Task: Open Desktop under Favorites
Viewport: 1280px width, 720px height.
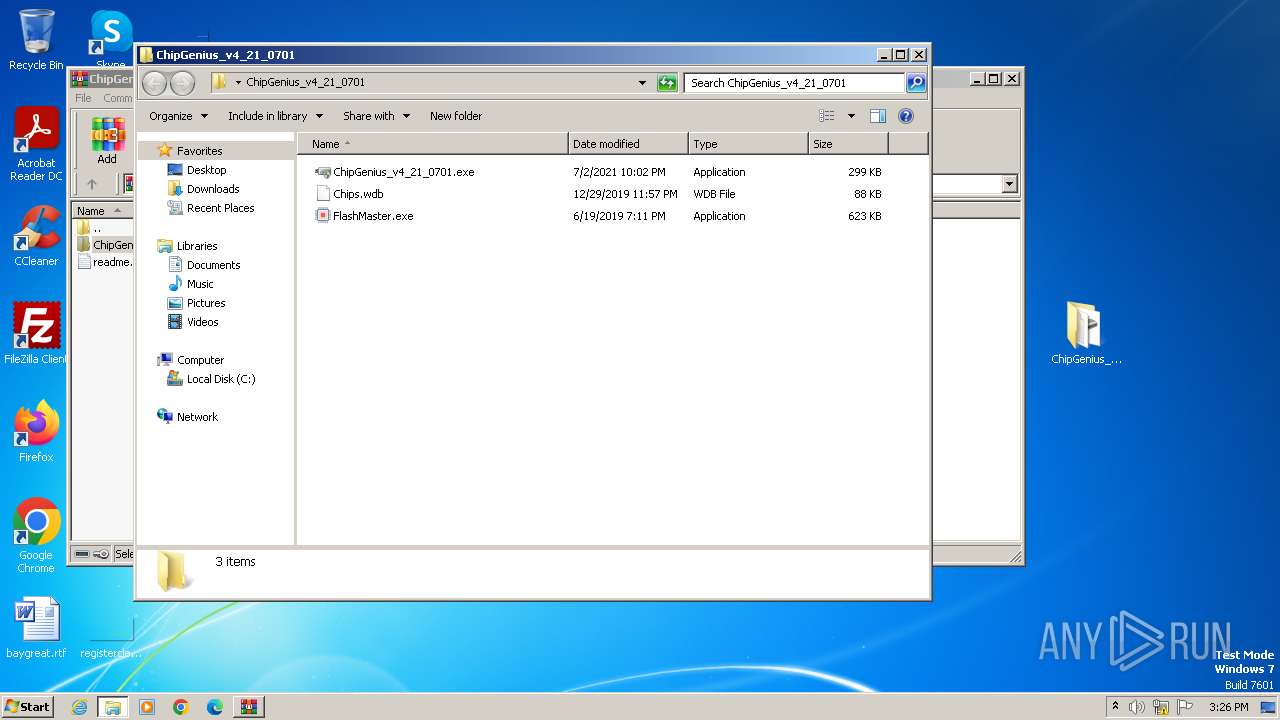Action: 206,170
